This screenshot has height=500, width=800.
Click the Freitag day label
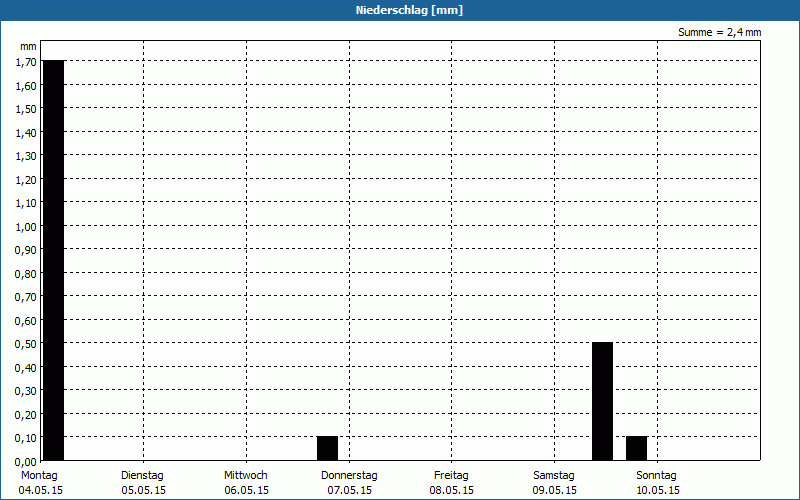[x=451, y=476]
